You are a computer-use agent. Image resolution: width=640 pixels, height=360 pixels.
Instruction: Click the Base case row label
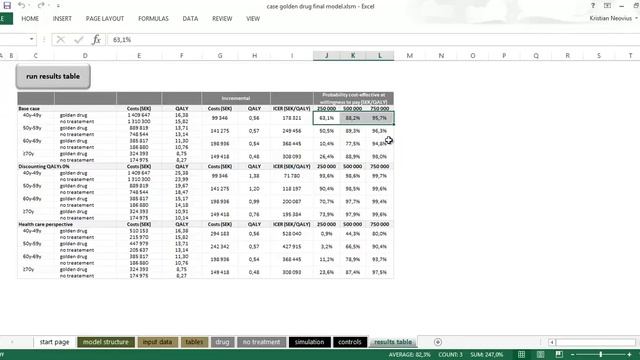[x=29, y=109]
